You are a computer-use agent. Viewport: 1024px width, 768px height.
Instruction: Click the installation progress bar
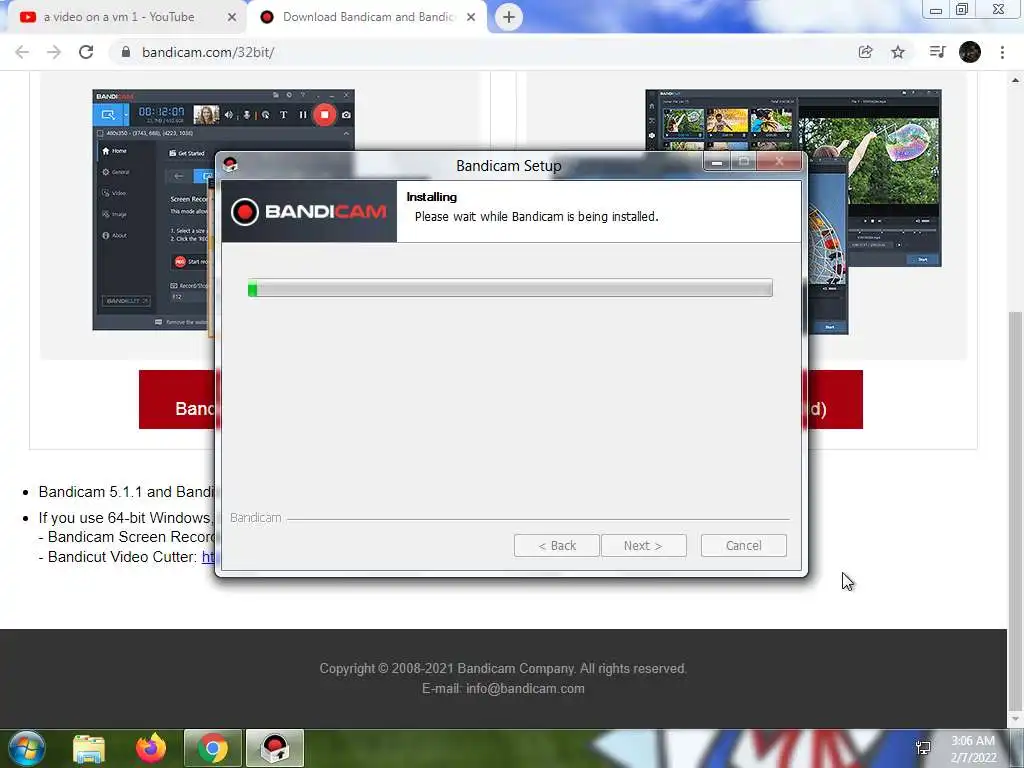point(510,288)
